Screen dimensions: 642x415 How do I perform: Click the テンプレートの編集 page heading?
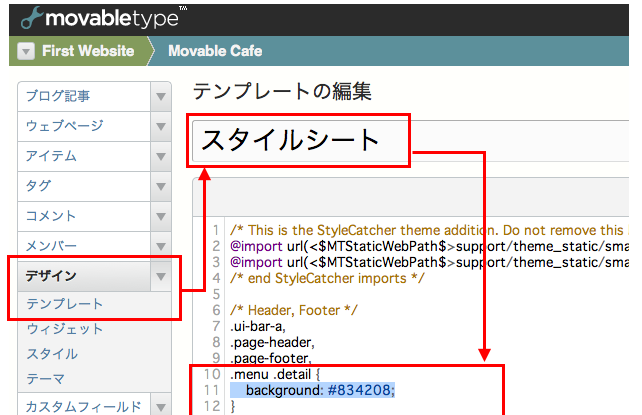point(282,91)
